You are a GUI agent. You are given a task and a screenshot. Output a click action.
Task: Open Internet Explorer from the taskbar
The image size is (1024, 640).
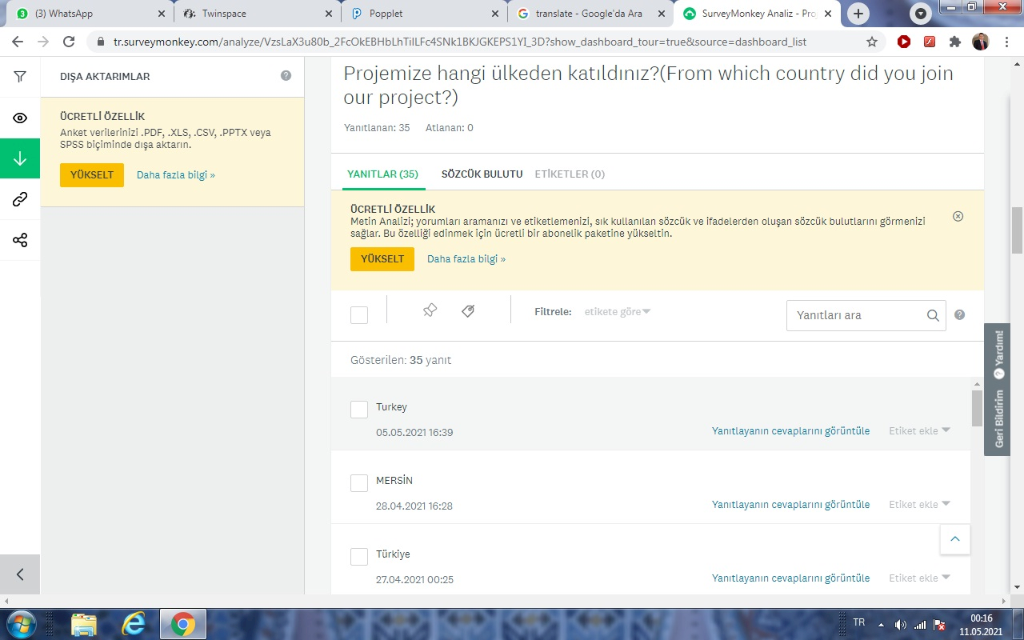pos(133,624)
